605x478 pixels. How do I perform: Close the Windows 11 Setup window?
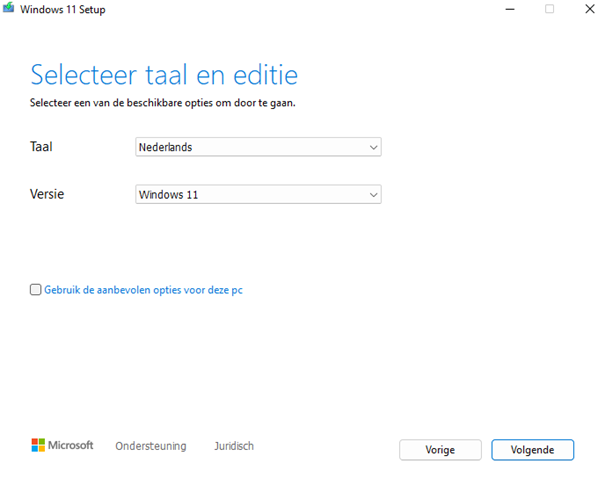(x=590, y=9)
